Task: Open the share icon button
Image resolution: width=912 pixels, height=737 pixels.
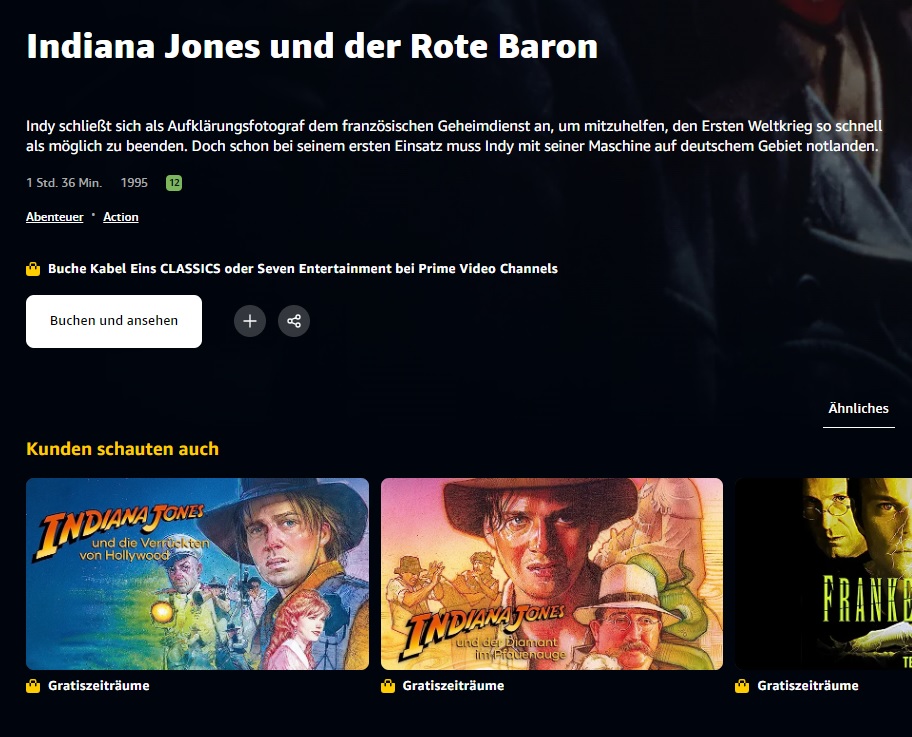Action: tap(294, 321)
